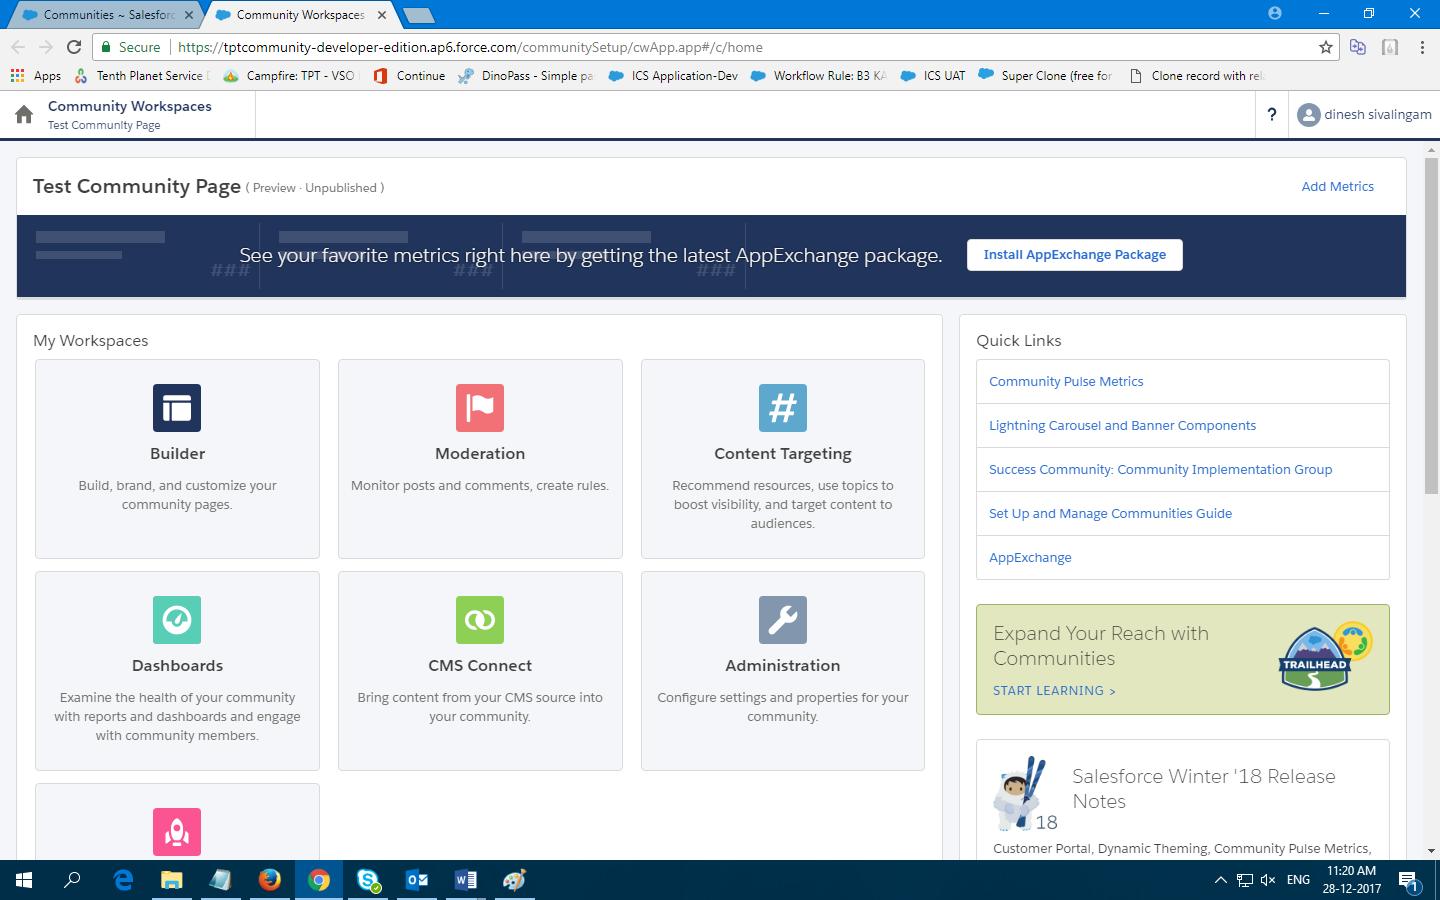Click the Community Workspaces header title

[x=130, y=106]
